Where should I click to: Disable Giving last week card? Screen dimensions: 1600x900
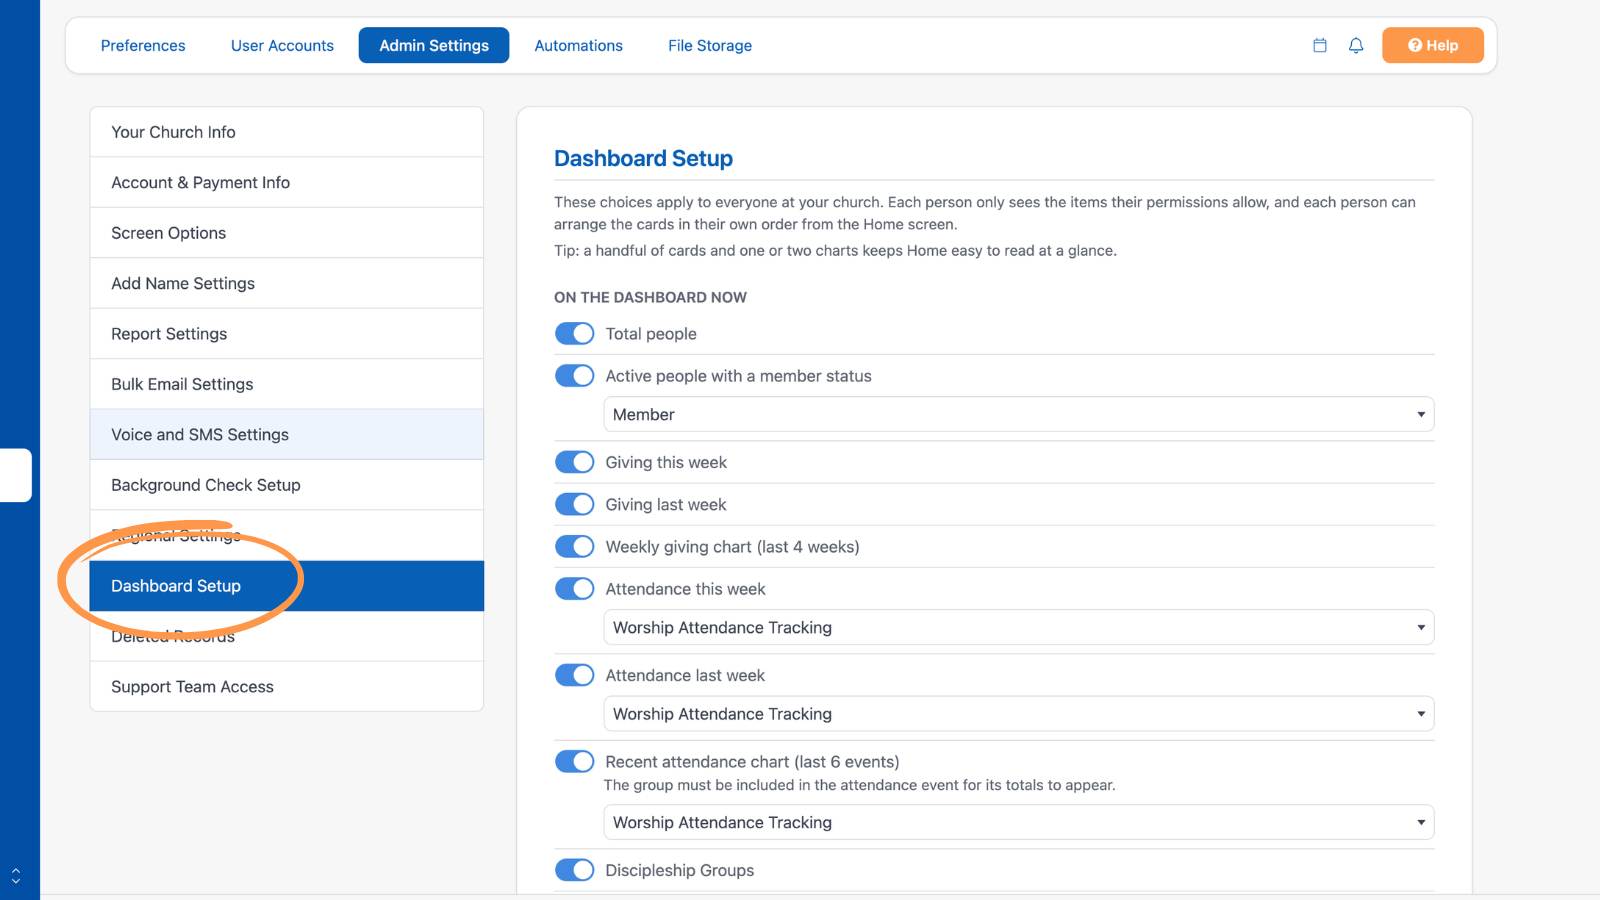click(575, 504)
